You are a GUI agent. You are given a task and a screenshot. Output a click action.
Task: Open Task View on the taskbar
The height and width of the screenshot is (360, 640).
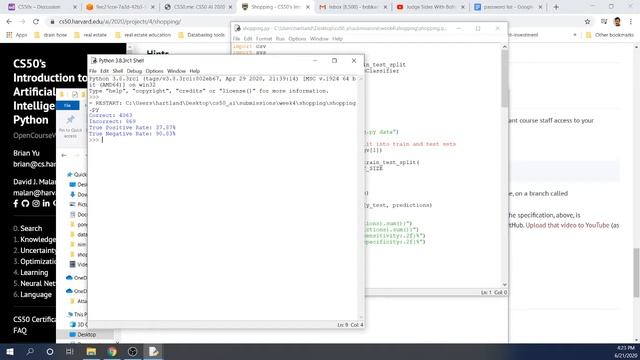70,351
